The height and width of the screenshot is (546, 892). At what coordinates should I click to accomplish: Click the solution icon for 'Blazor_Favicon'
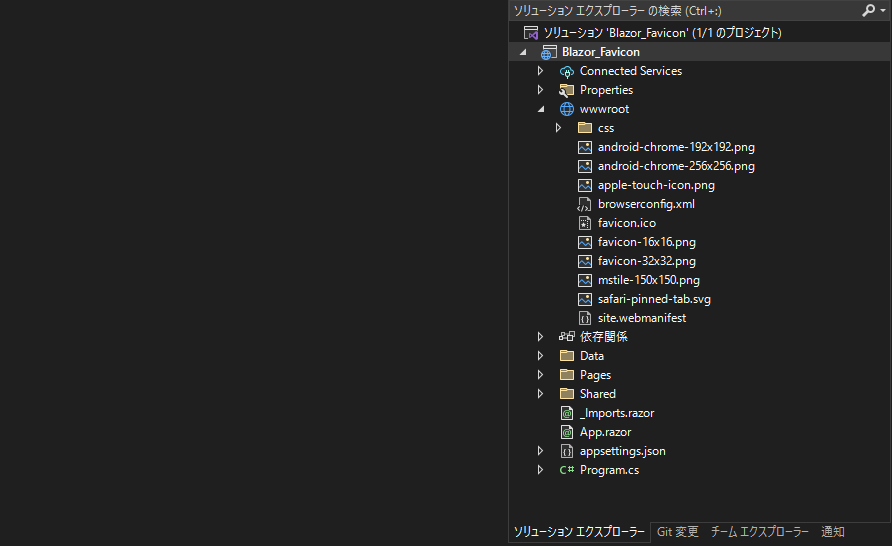(531, 33)
